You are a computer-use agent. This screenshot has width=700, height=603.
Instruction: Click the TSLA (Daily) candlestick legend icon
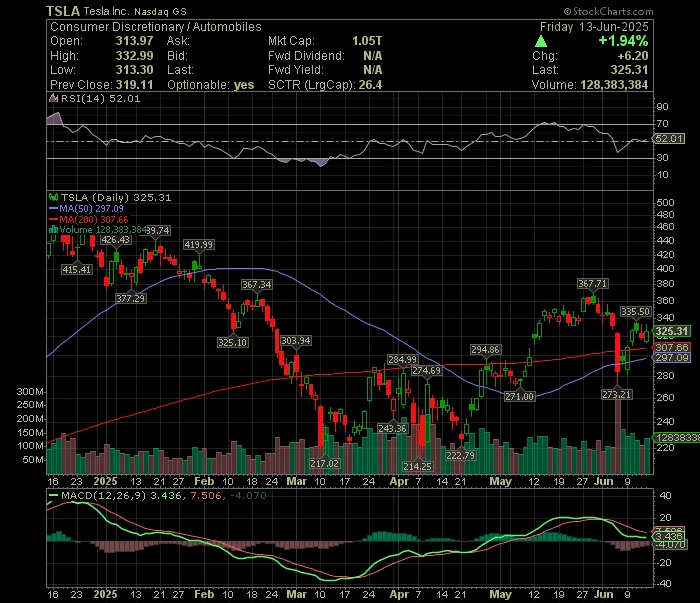54,197
